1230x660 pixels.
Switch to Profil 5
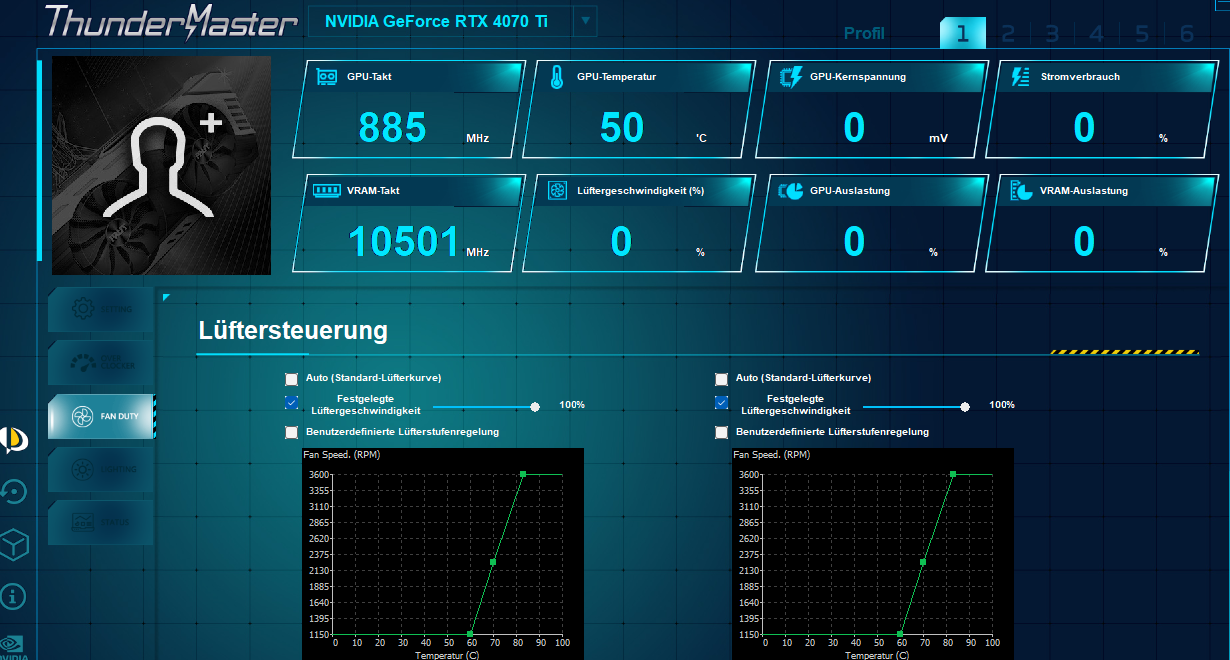1142,33
